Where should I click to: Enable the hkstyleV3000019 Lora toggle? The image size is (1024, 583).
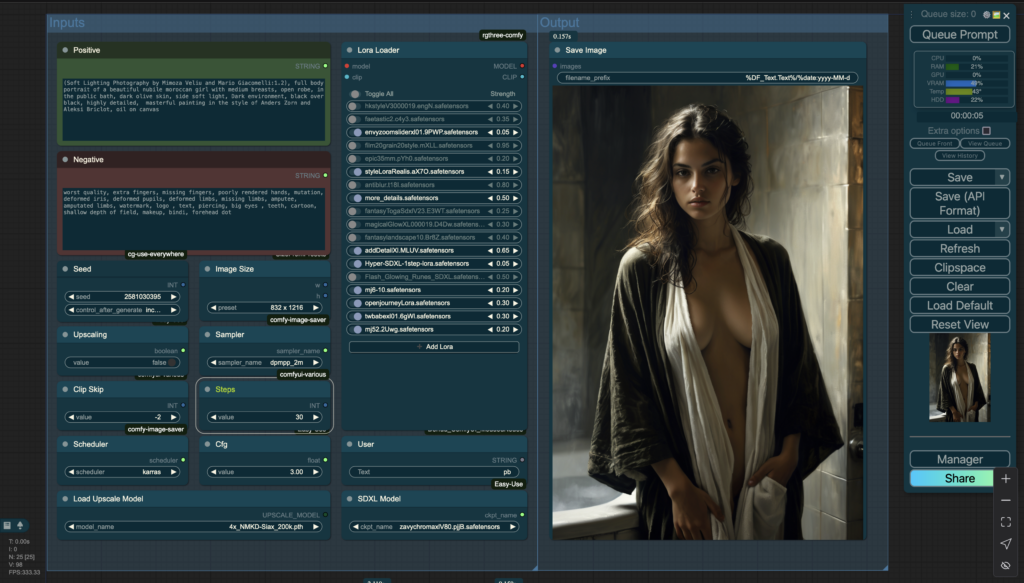coord(355,106)
